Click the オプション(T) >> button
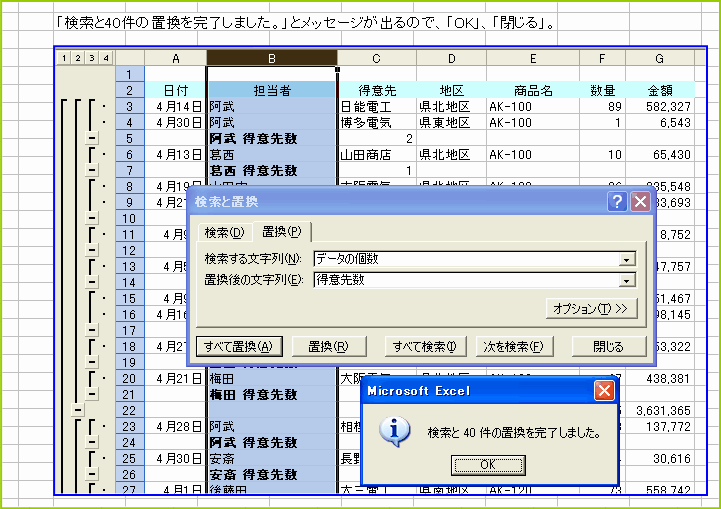This screenshot has height=509, width=721. click(592, 309)
